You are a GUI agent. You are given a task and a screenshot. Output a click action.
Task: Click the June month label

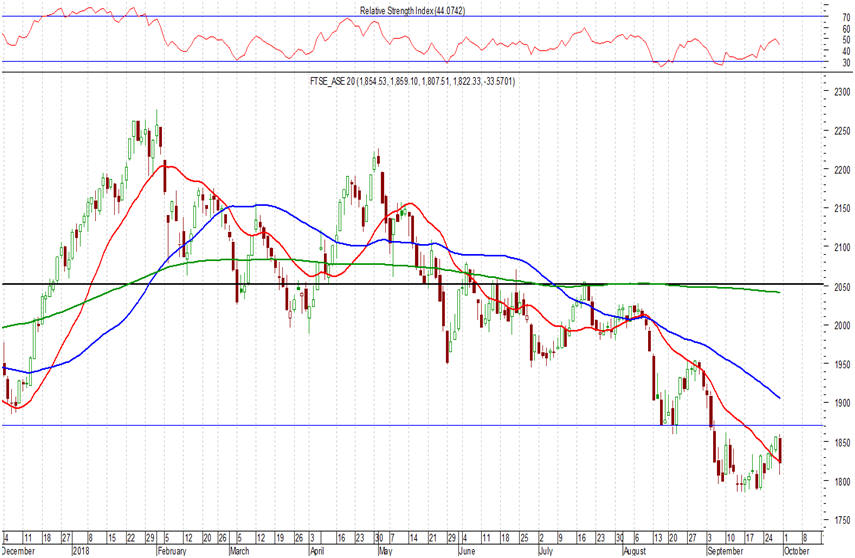click(467, 551)
